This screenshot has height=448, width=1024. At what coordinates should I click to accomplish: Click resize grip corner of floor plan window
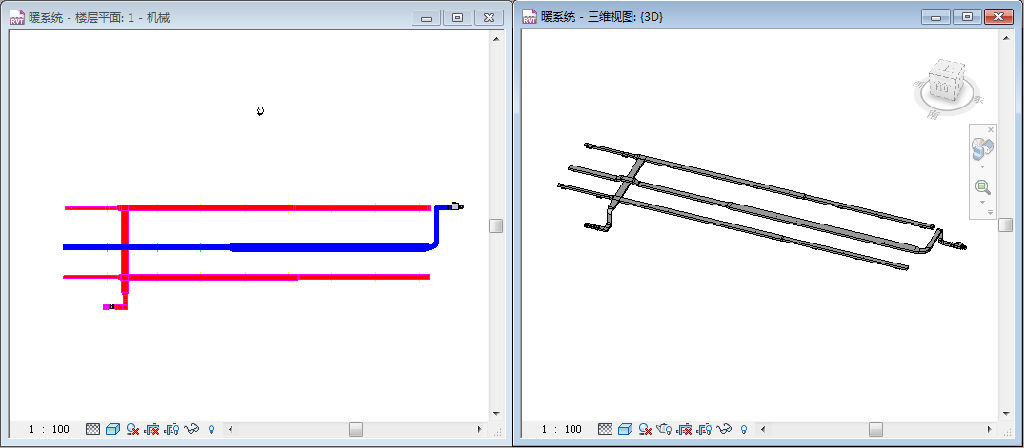click(497, 430)
